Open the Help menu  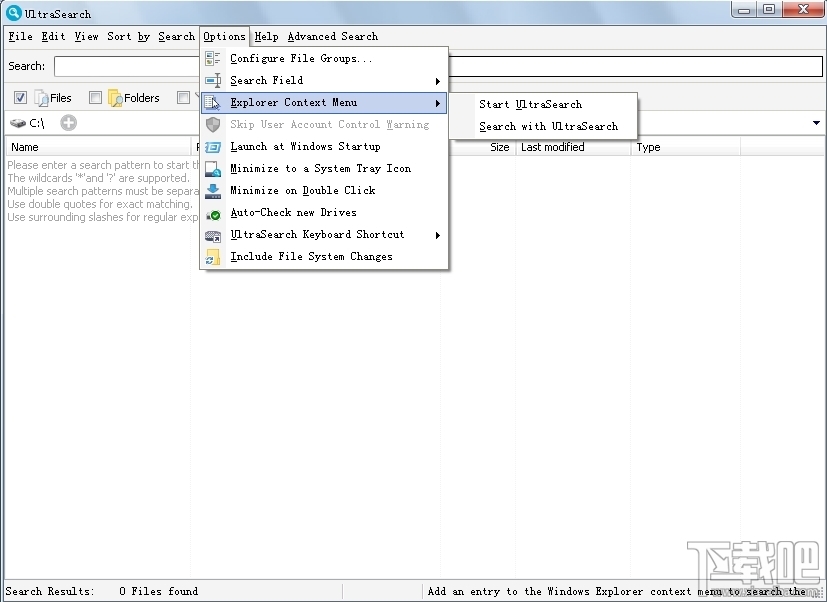pyautogui.click(x=266, y=36)
